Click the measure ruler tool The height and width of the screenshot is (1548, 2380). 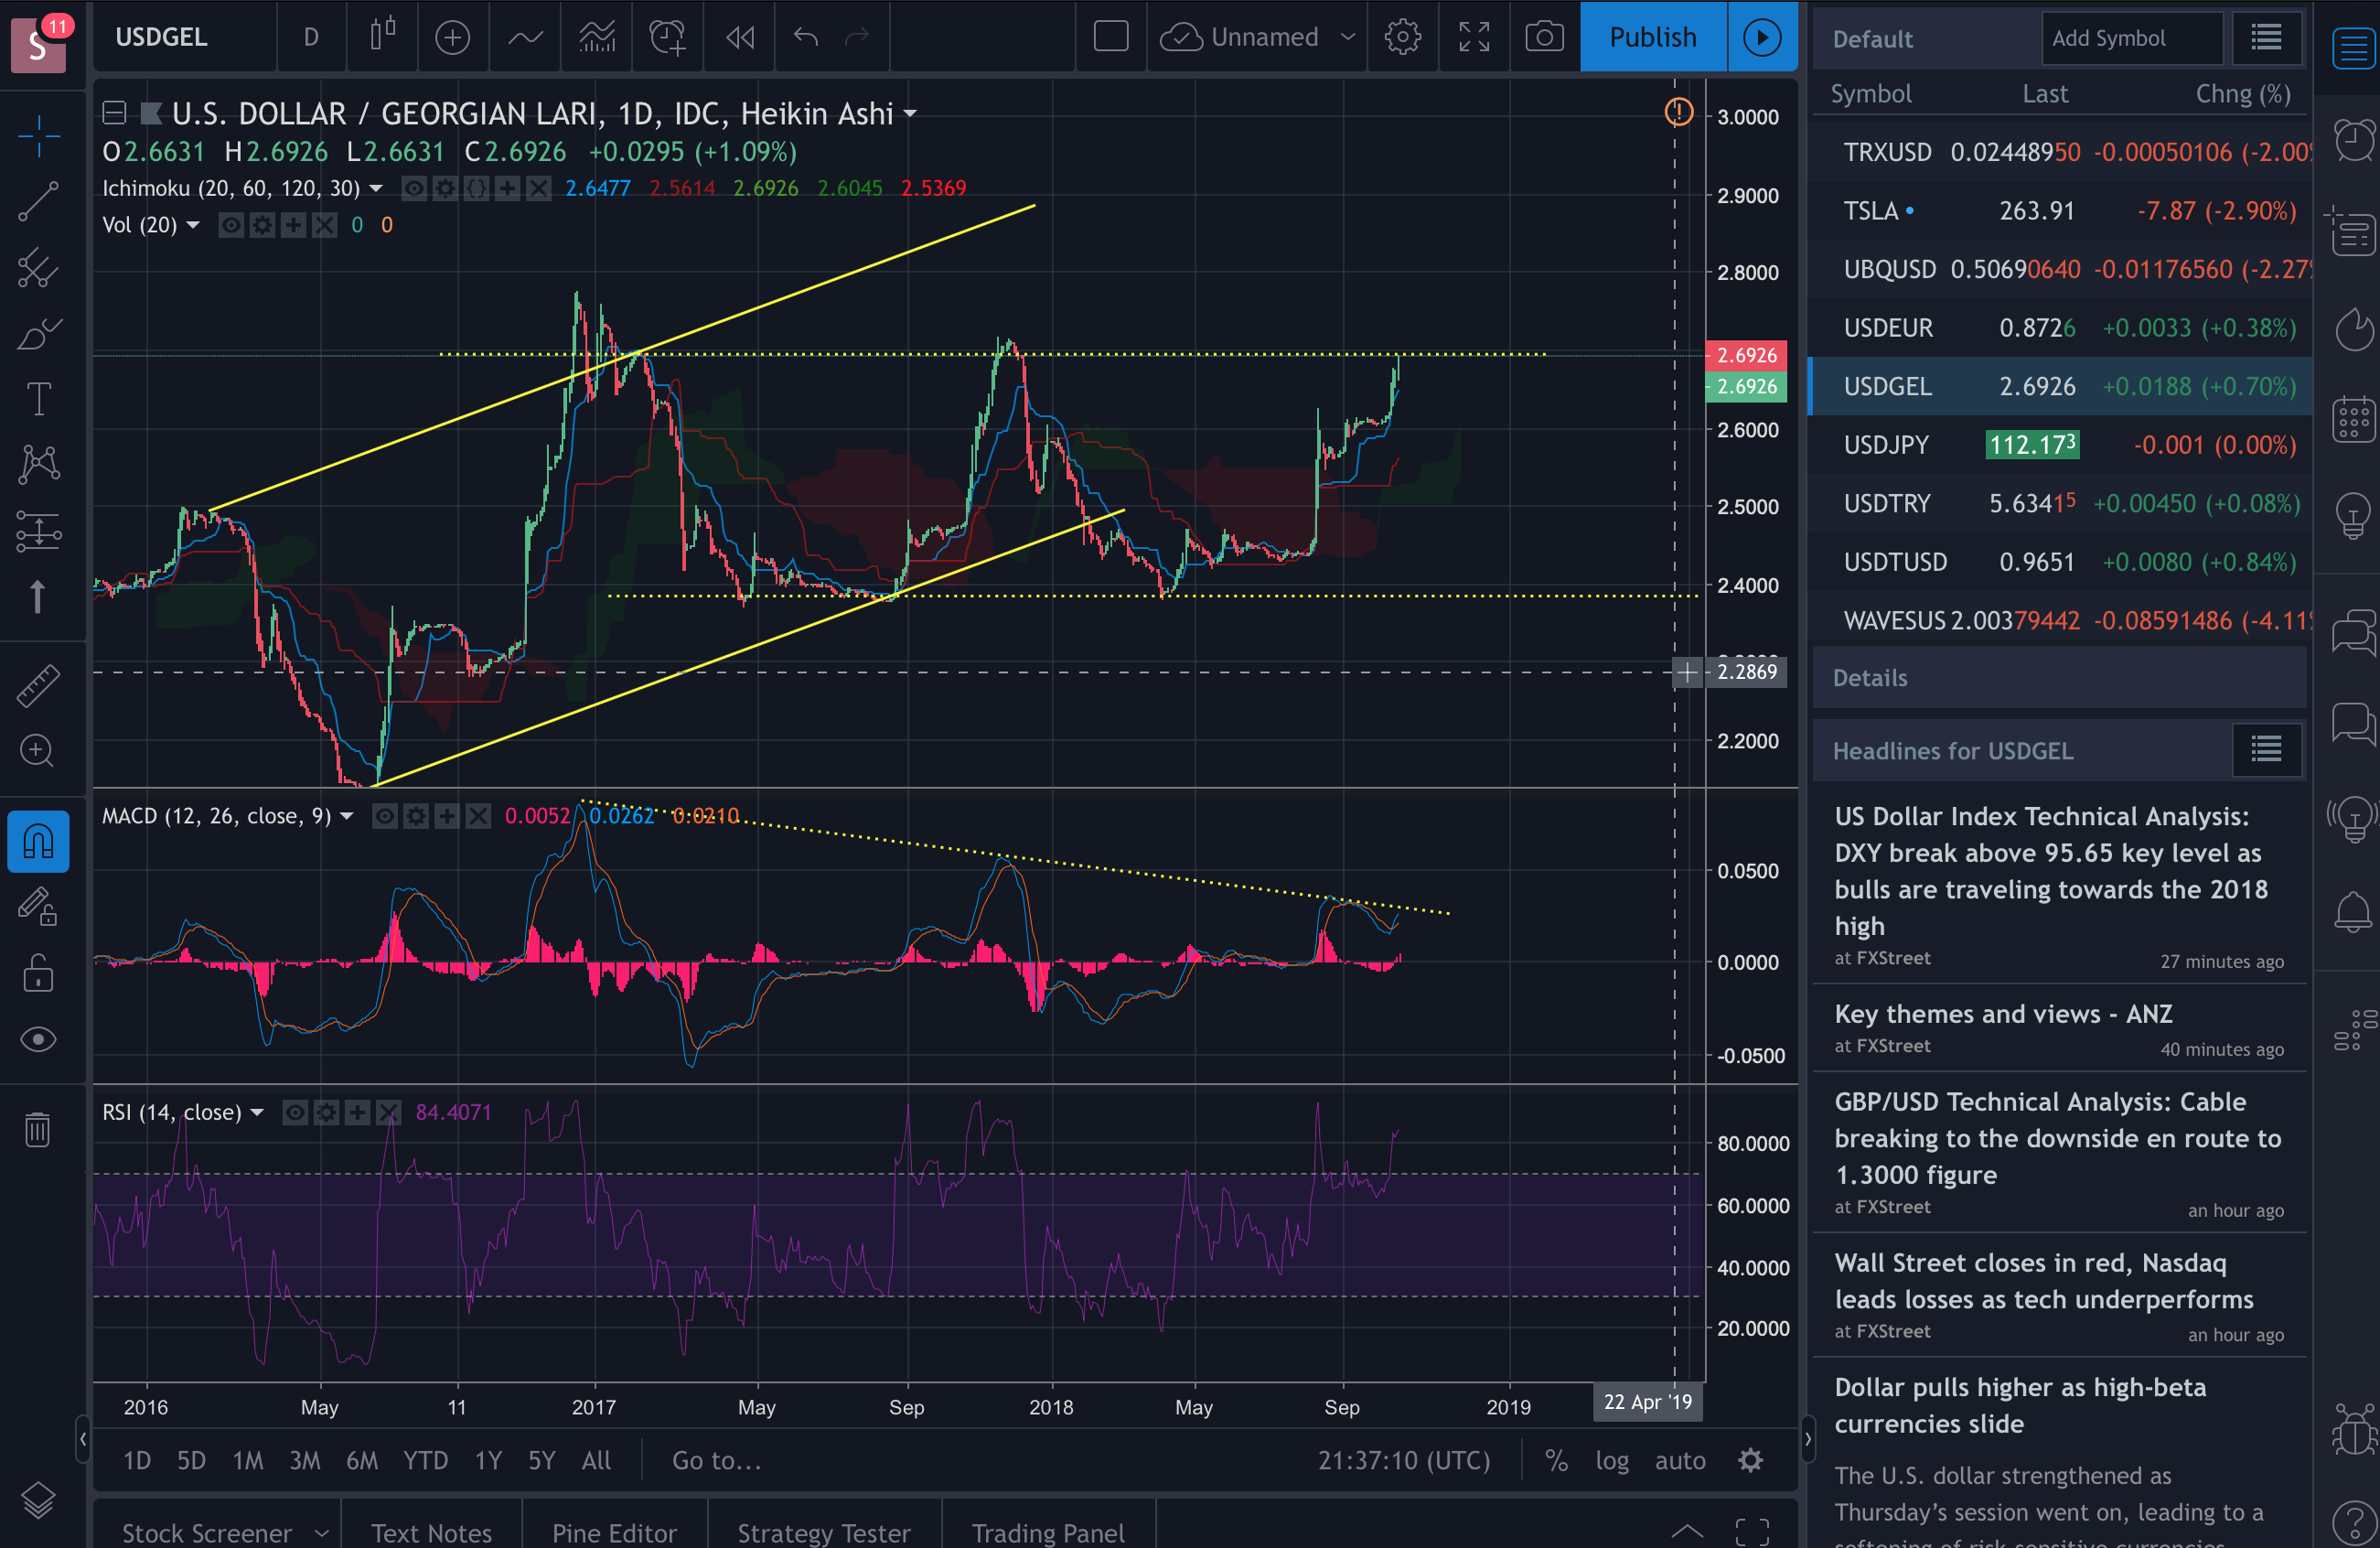coord(38,686)
